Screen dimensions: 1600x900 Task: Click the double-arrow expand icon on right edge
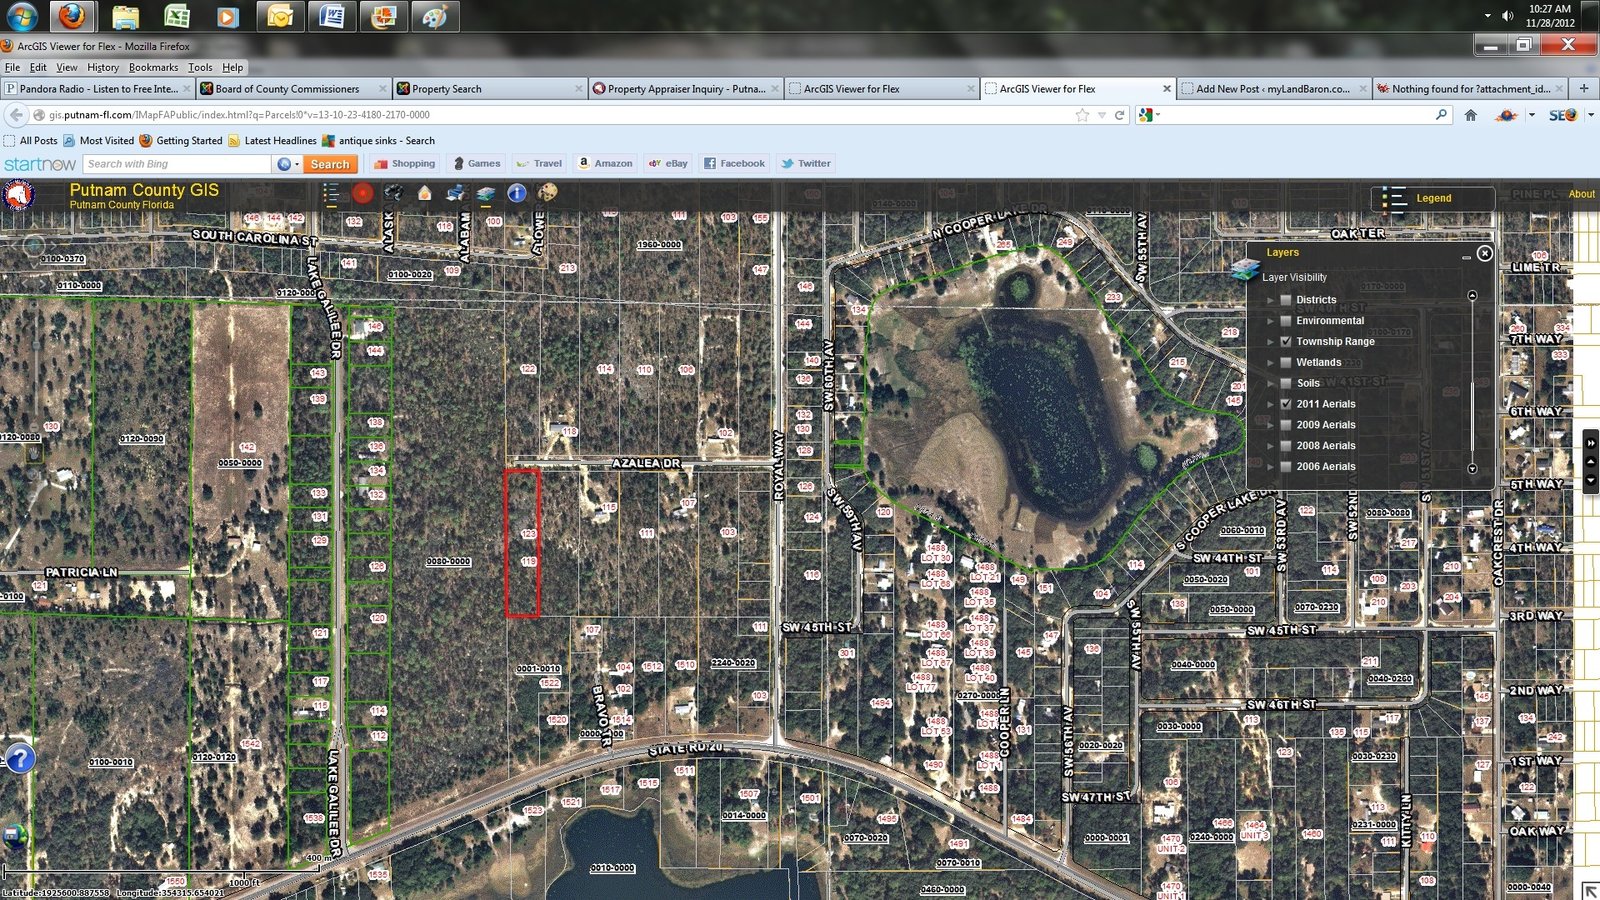[x=1591, y=443]
